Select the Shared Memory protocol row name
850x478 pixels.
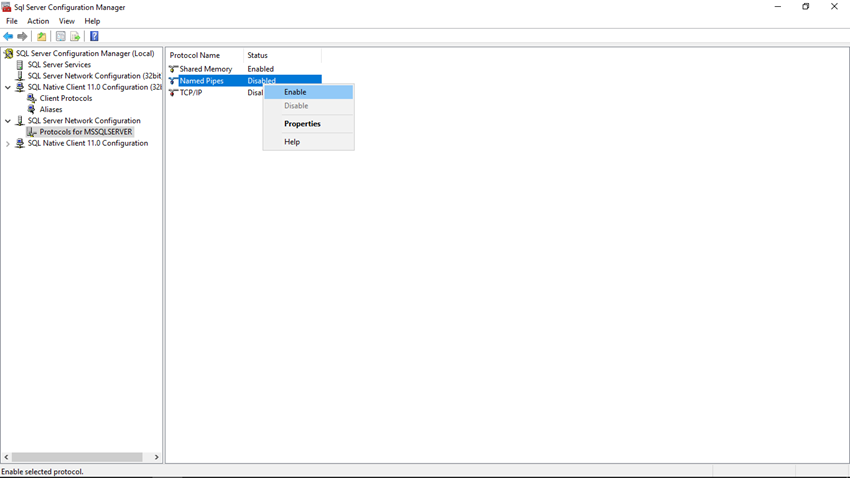point(205,69)
